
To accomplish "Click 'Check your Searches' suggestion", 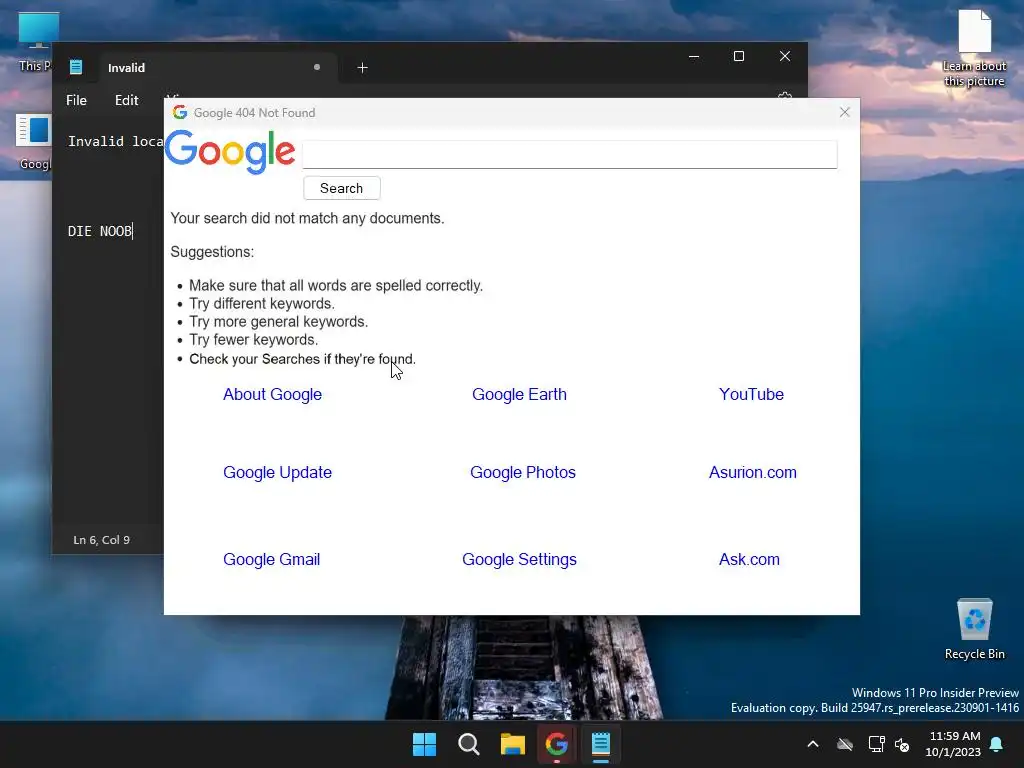I will (x=302, y=359).
